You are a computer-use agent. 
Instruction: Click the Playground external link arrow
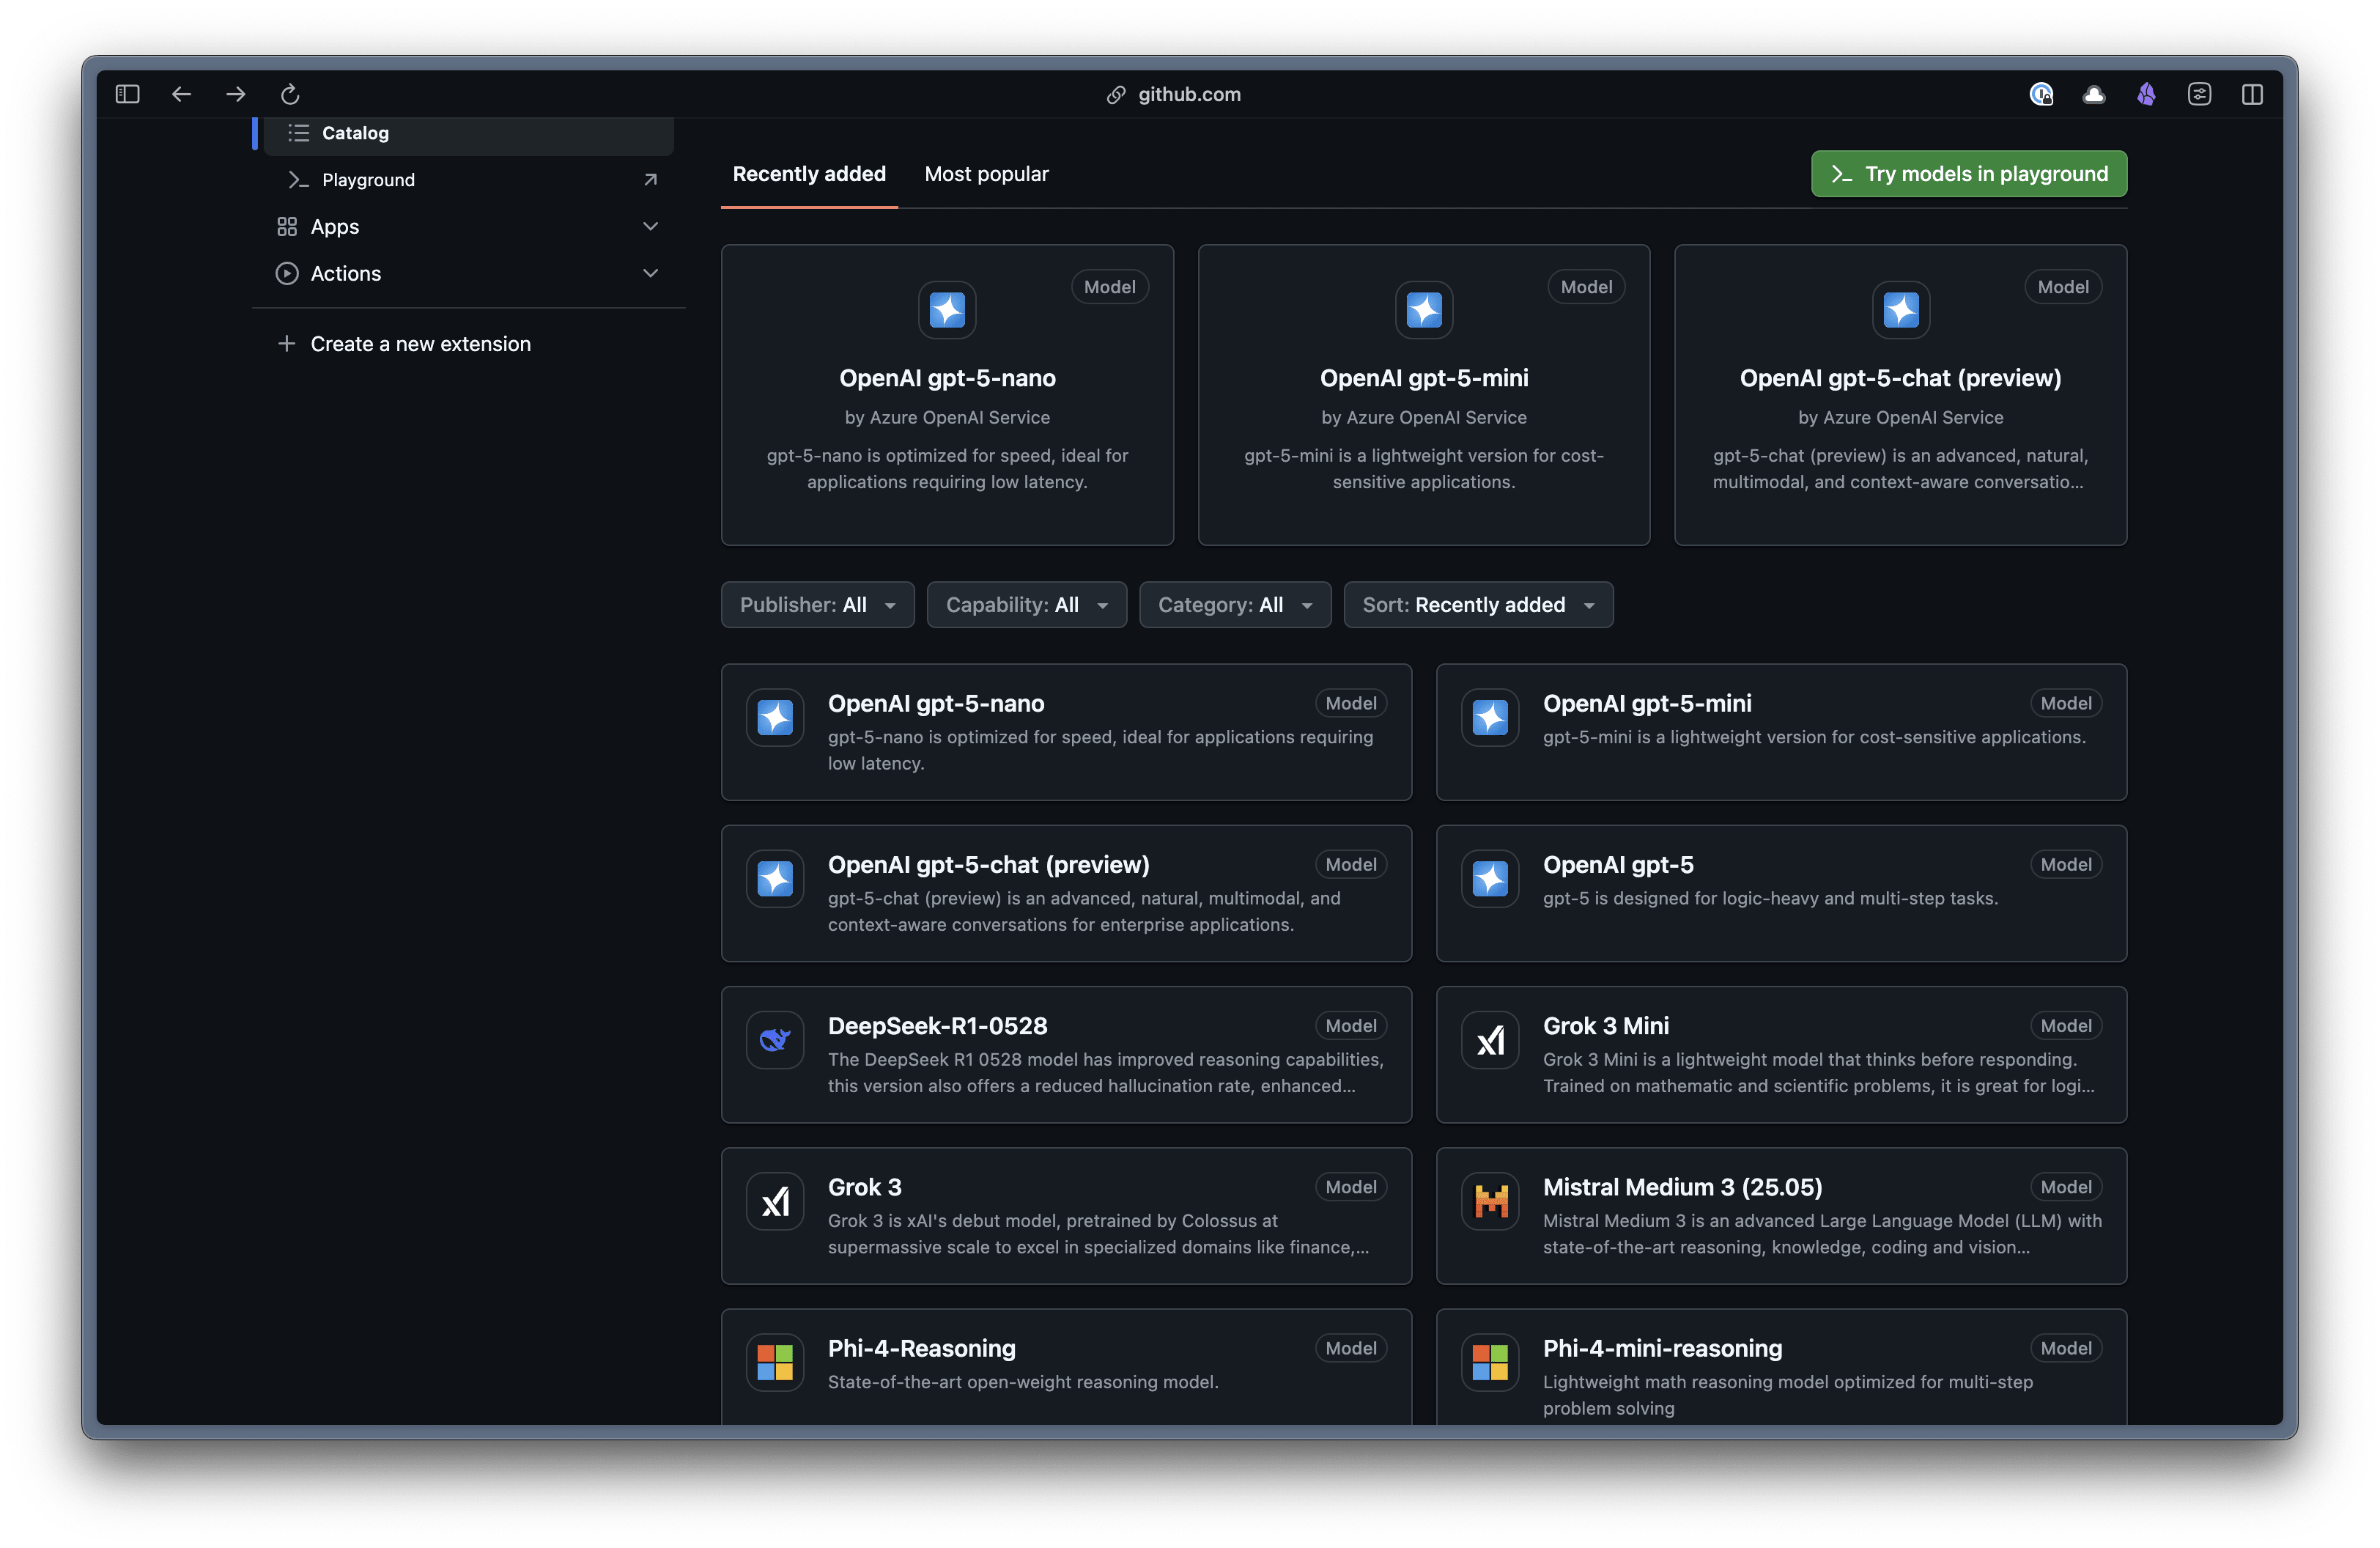coord(650,180)
